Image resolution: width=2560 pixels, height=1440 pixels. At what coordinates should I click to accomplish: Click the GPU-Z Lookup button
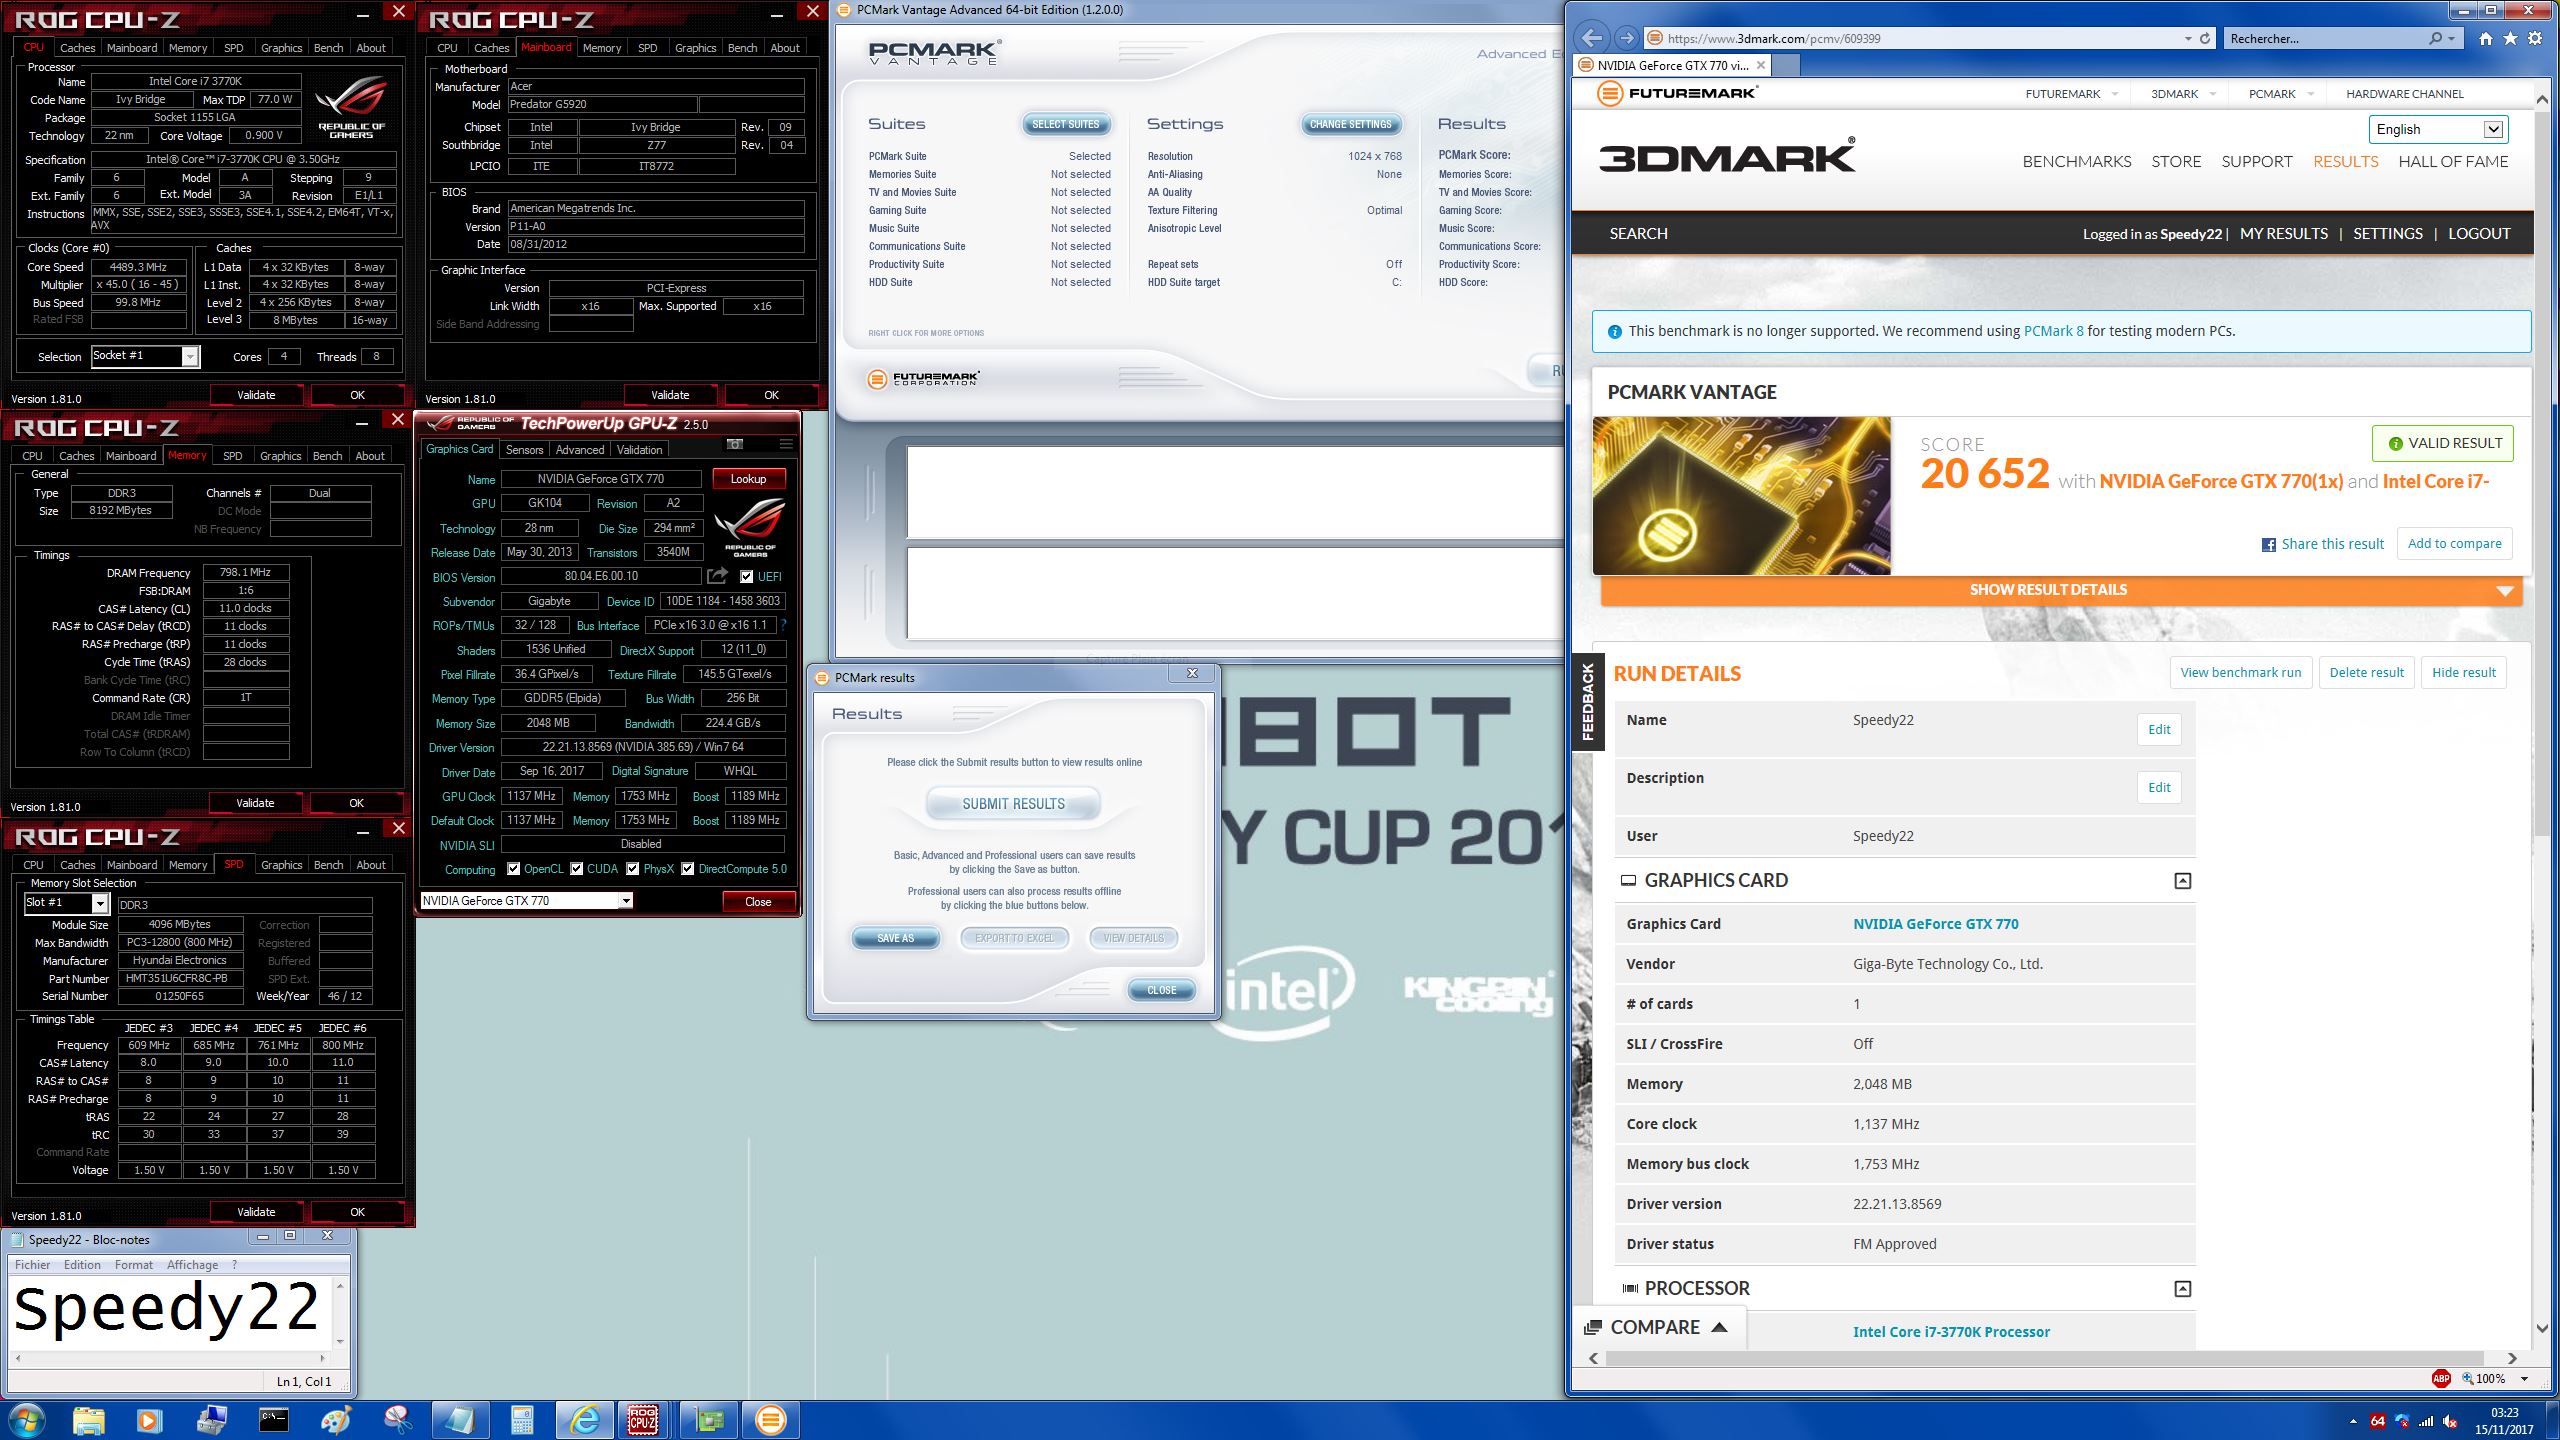[748, 479]
